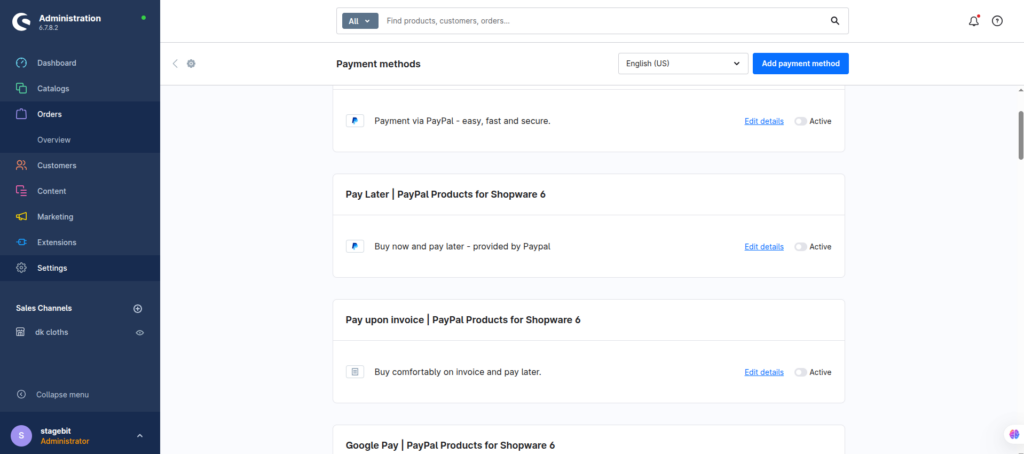Screen dimensions: 1024x454
Task: Go back using the left arrow
Action: tap(175, 63)
